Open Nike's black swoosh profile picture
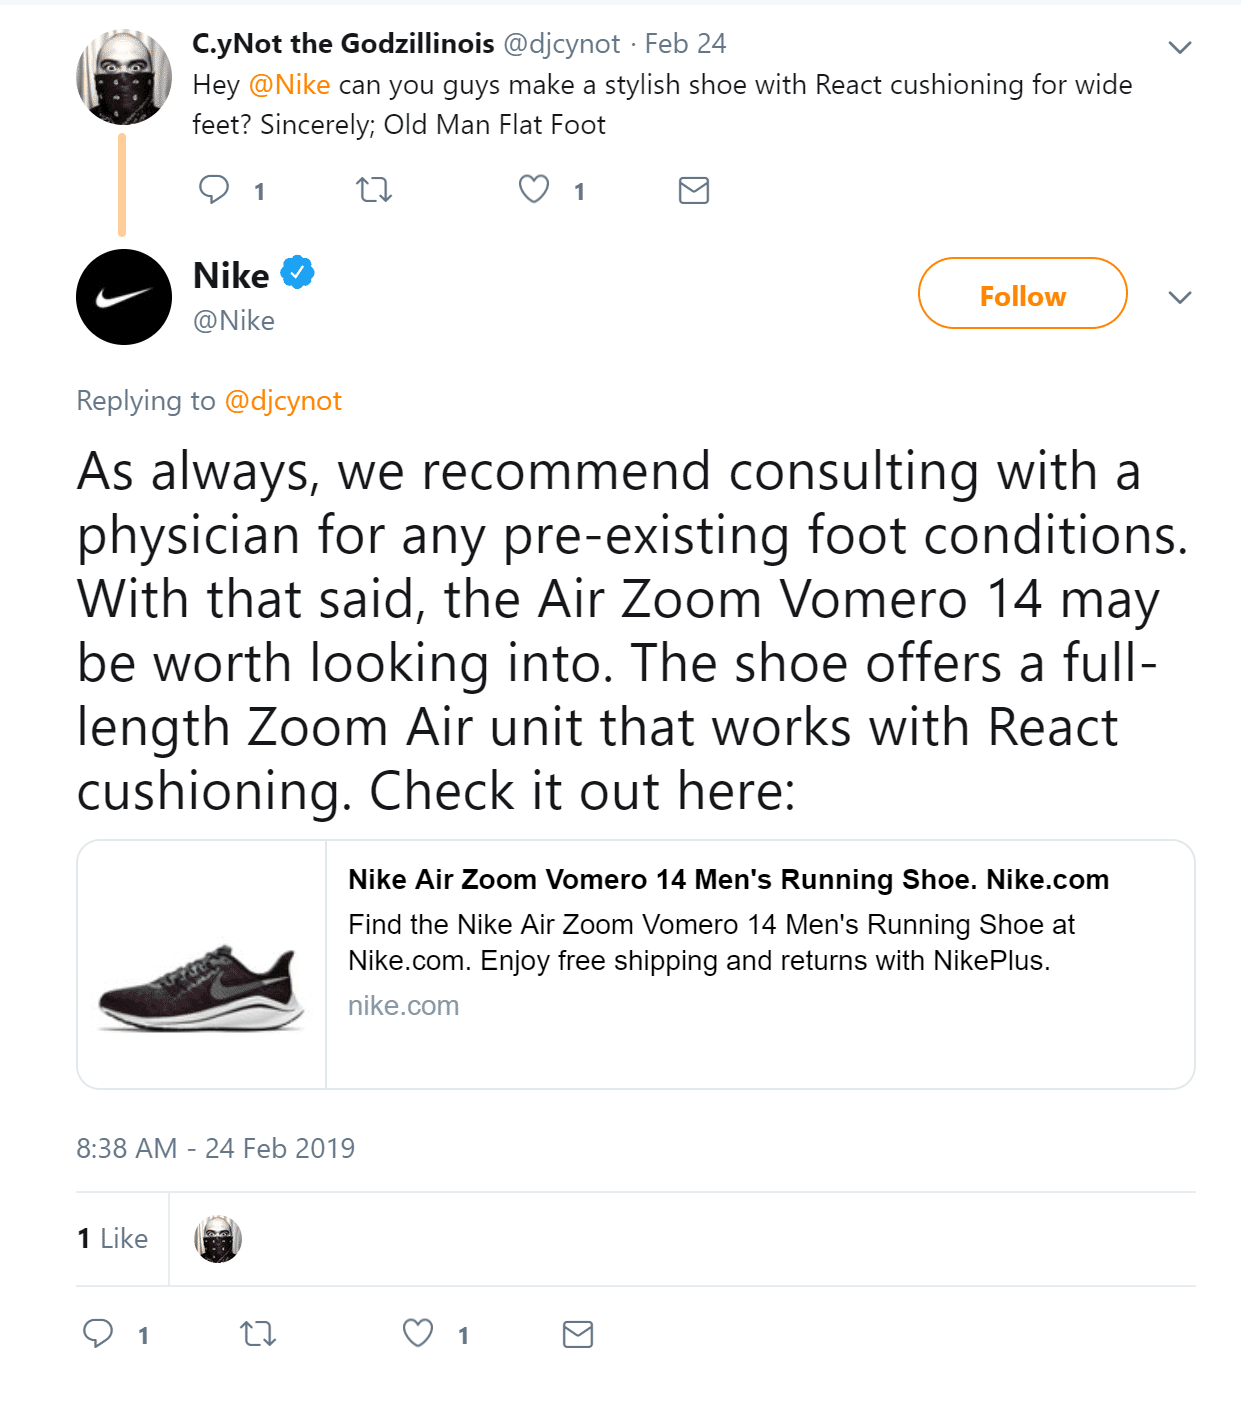This screenshot has height=1403, width=1241. (124, 297)
